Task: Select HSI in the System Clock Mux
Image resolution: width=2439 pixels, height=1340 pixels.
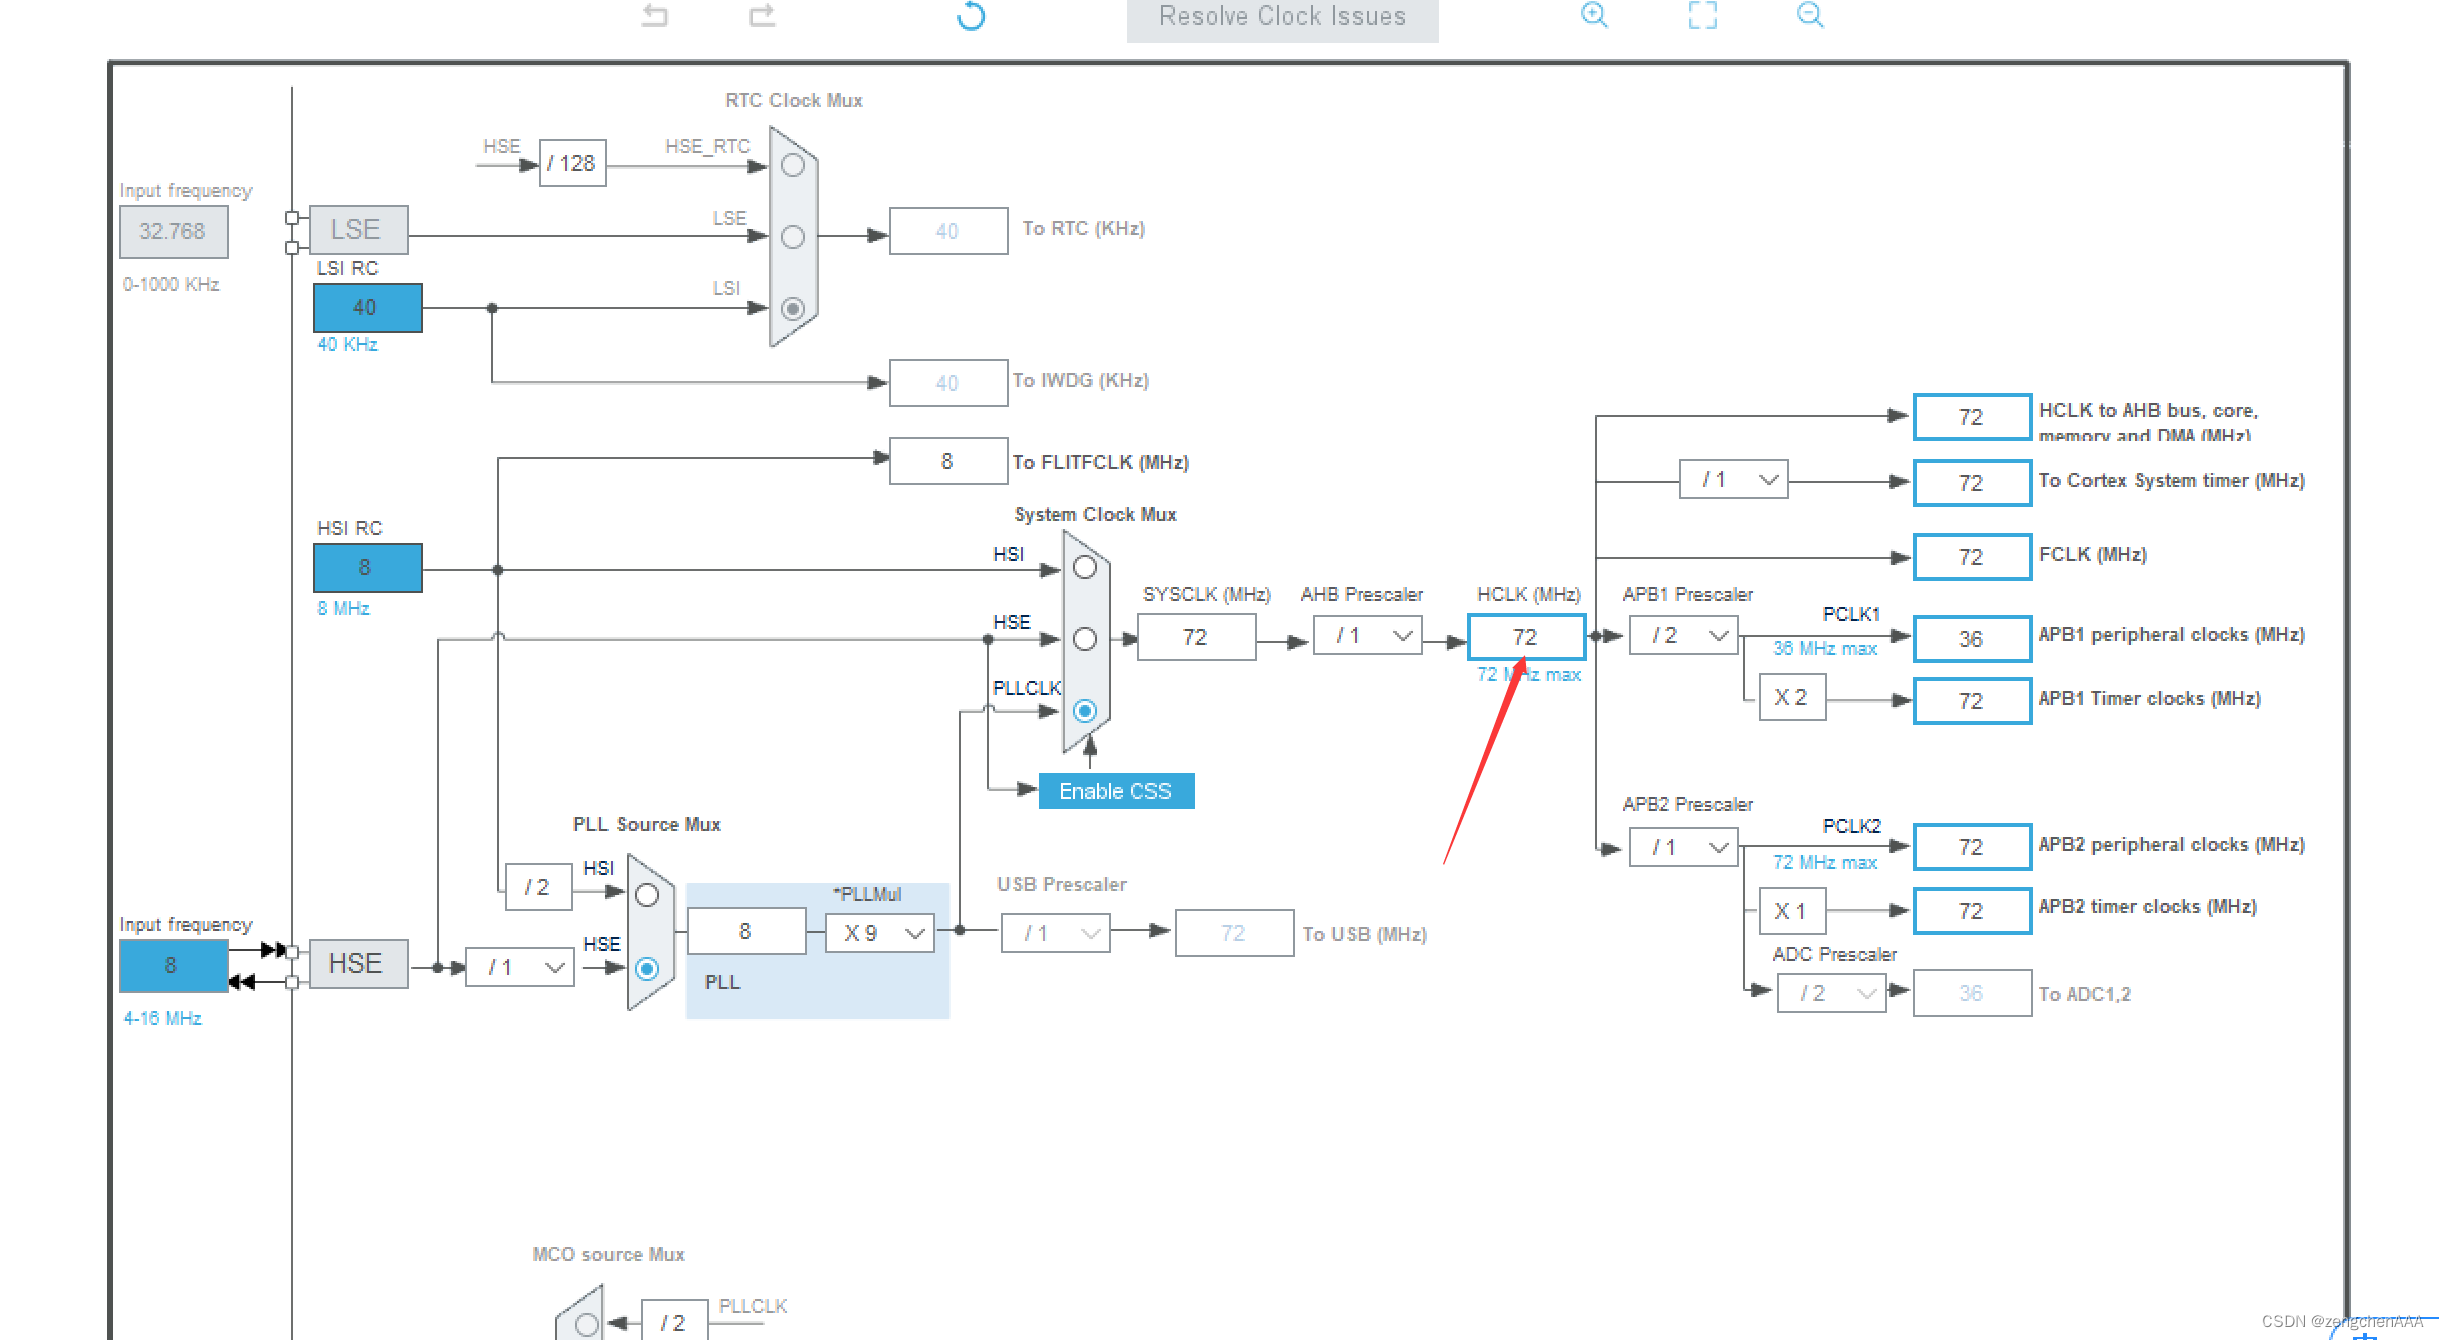Action: (1085, 566)
